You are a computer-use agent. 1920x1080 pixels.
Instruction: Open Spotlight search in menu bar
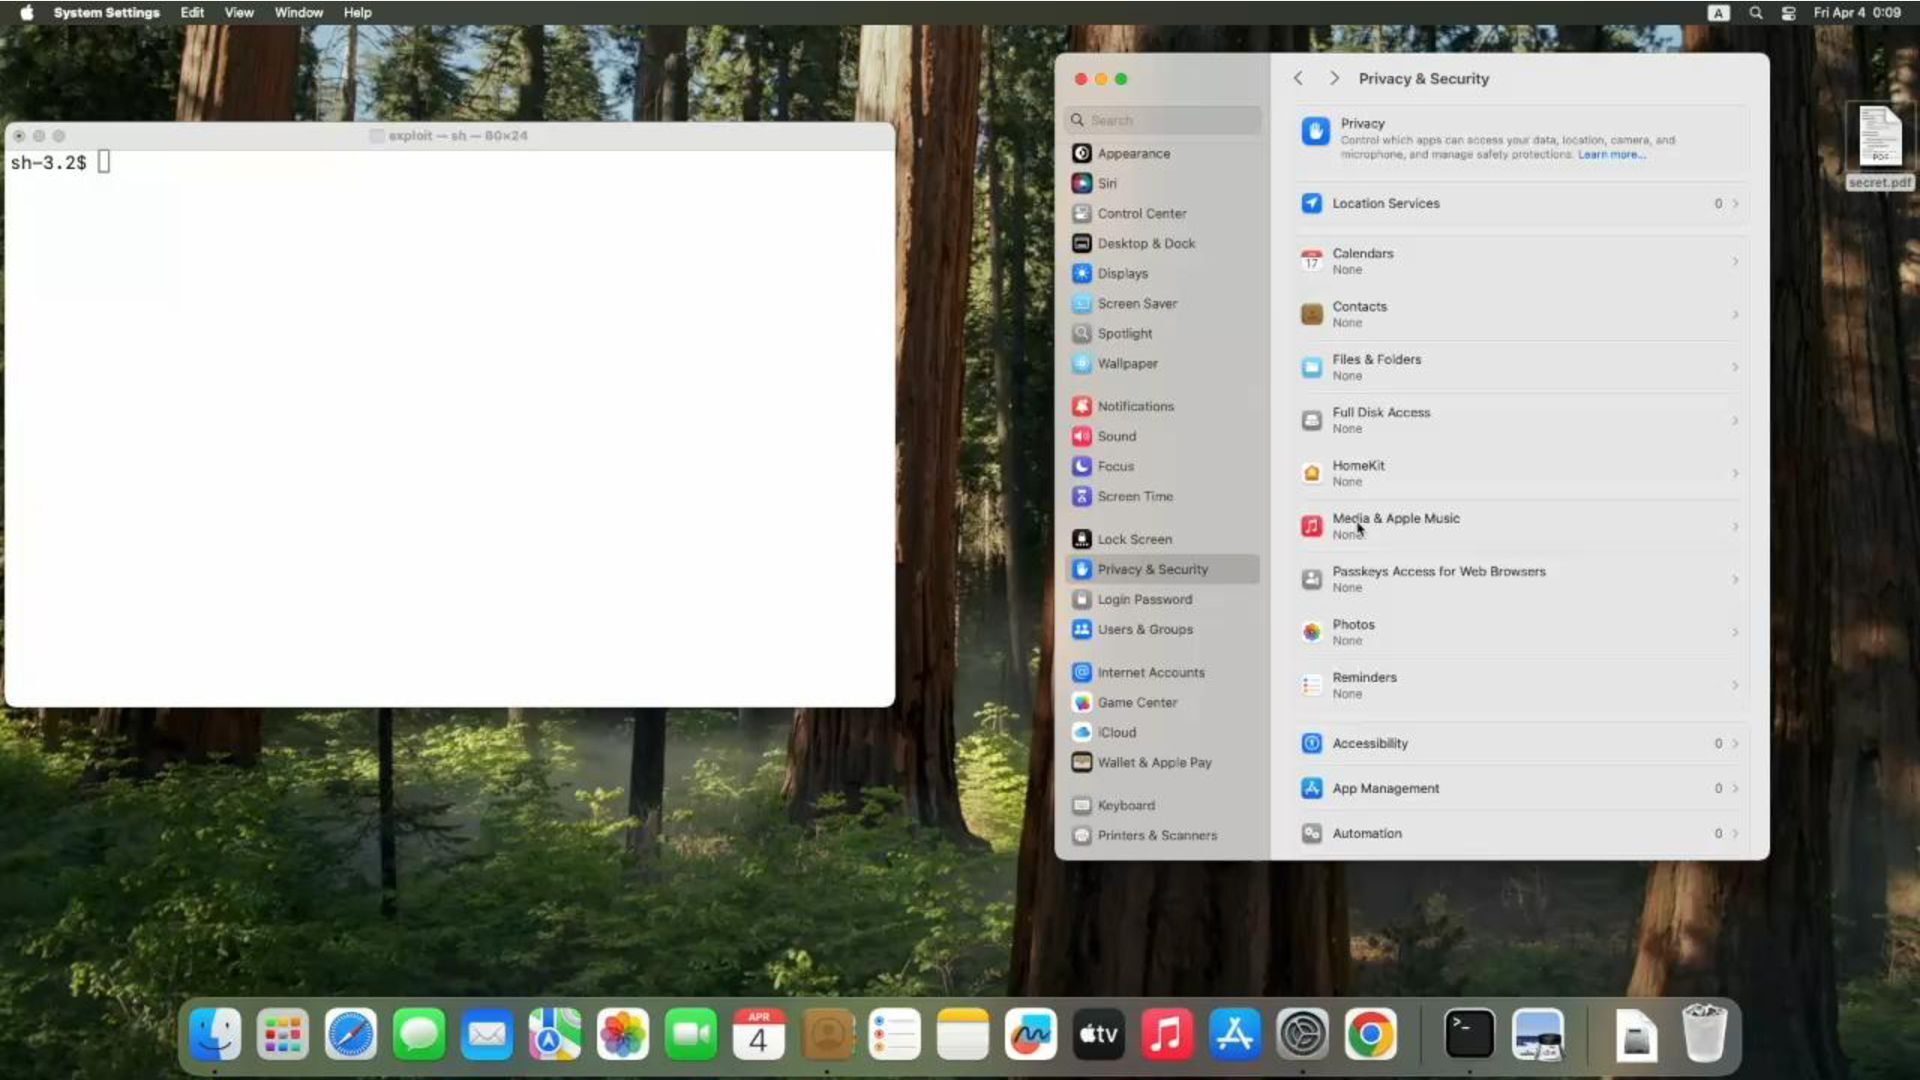[1755, 12]
